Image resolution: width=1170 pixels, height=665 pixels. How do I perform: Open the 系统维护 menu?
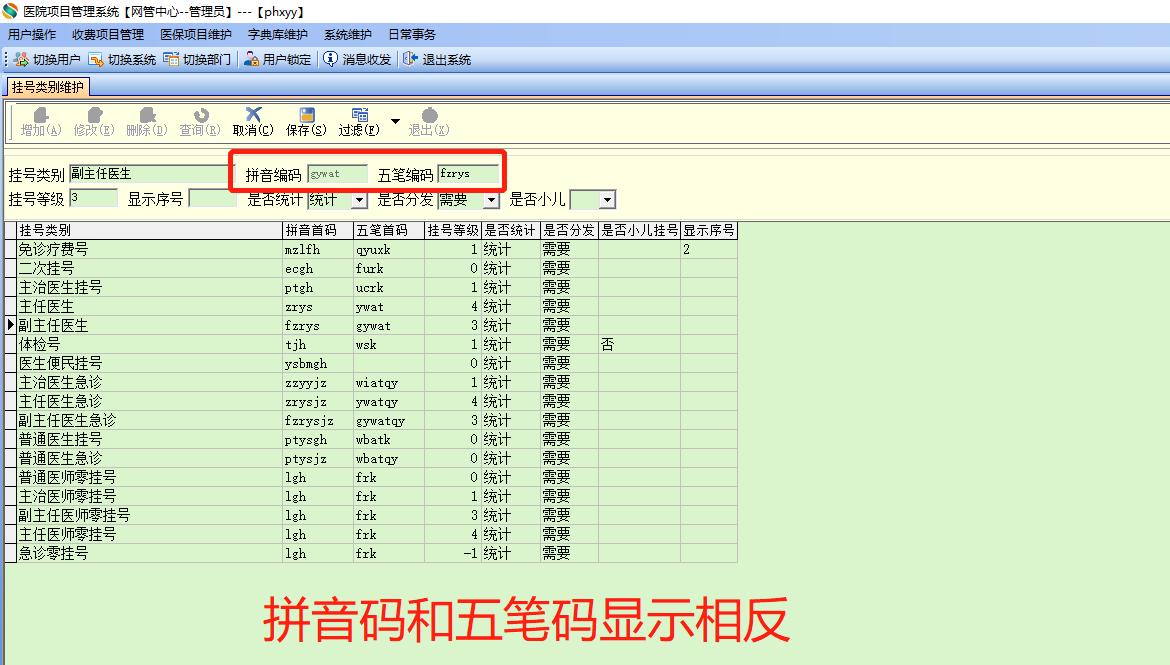[348, 34]
